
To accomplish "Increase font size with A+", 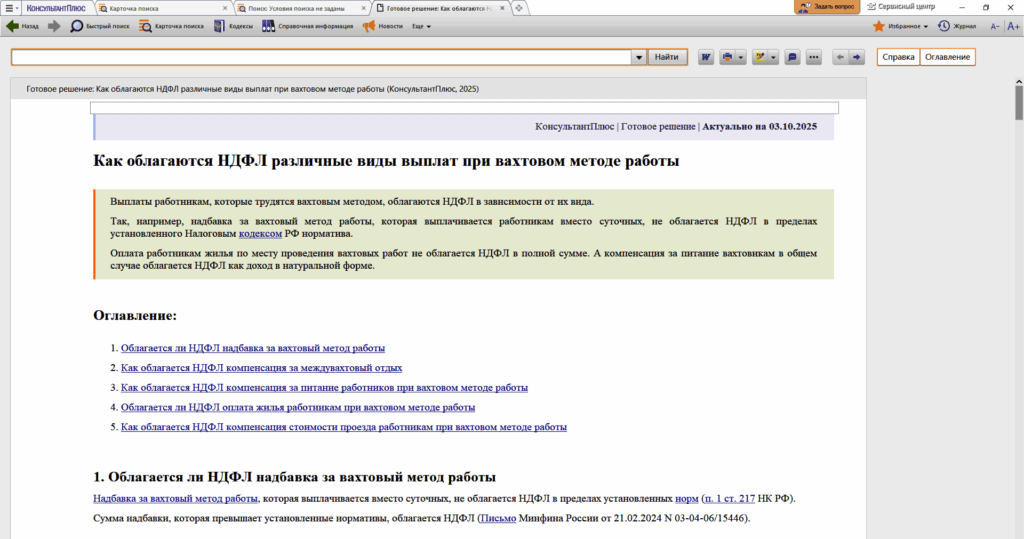I will coord(1013,26).
